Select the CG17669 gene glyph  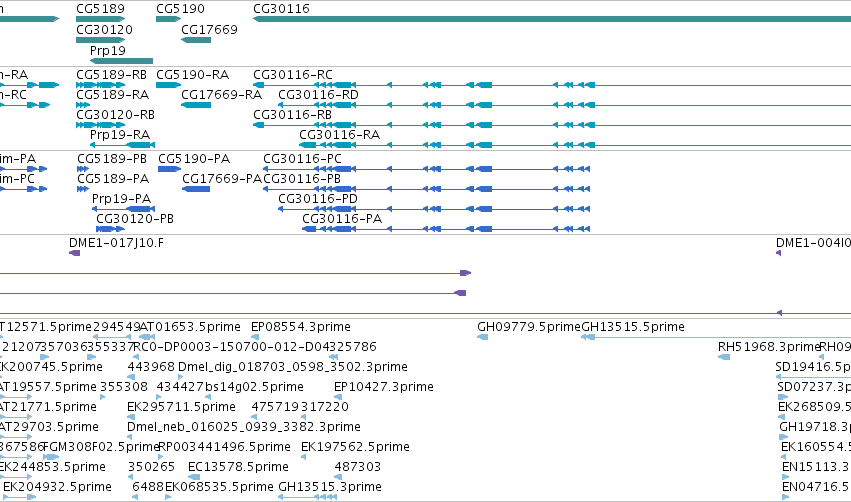(196, 40)
